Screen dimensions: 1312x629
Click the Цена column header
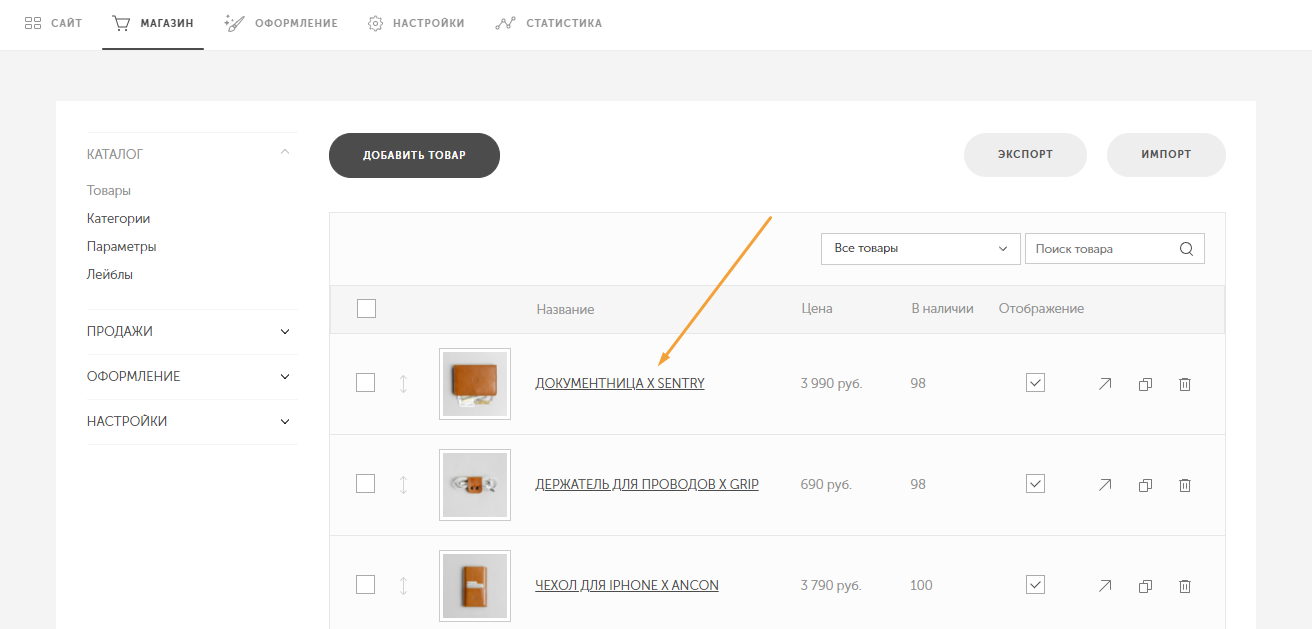[817, 309]
